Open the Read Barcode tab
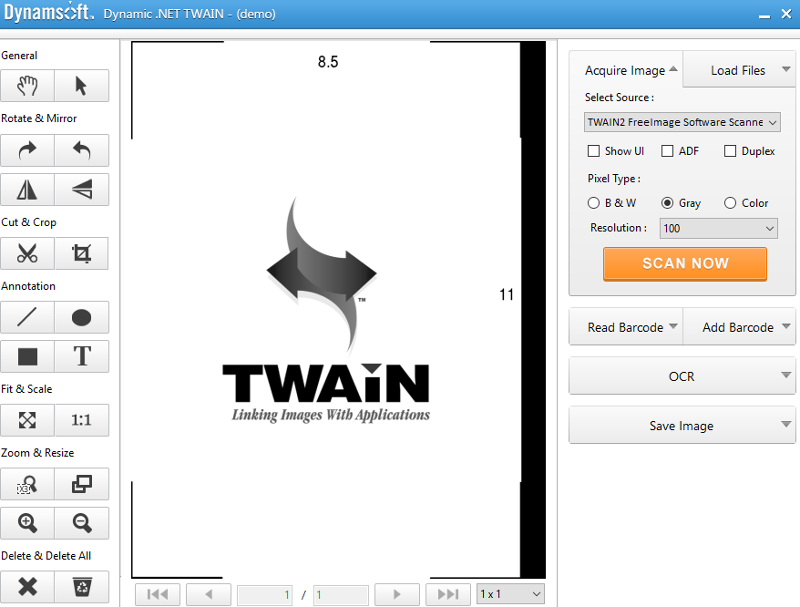Screen dimensions: 800x607 (x=625, y=327)
